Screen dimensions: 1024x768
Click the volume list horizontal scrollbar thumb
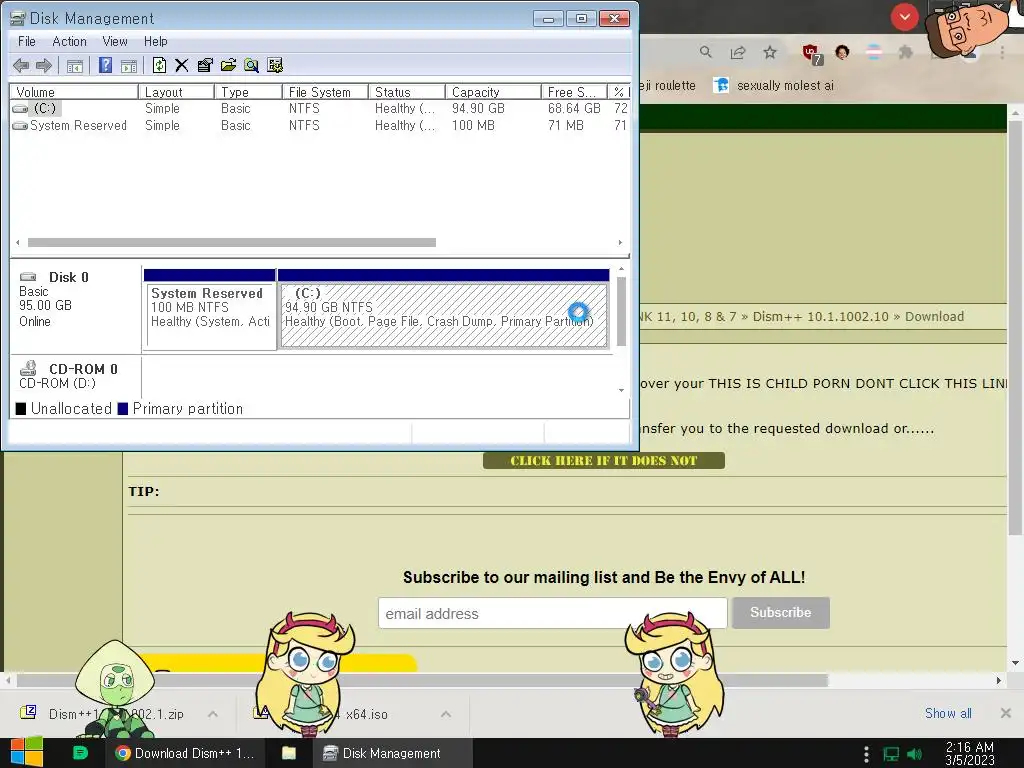(232, 242)
